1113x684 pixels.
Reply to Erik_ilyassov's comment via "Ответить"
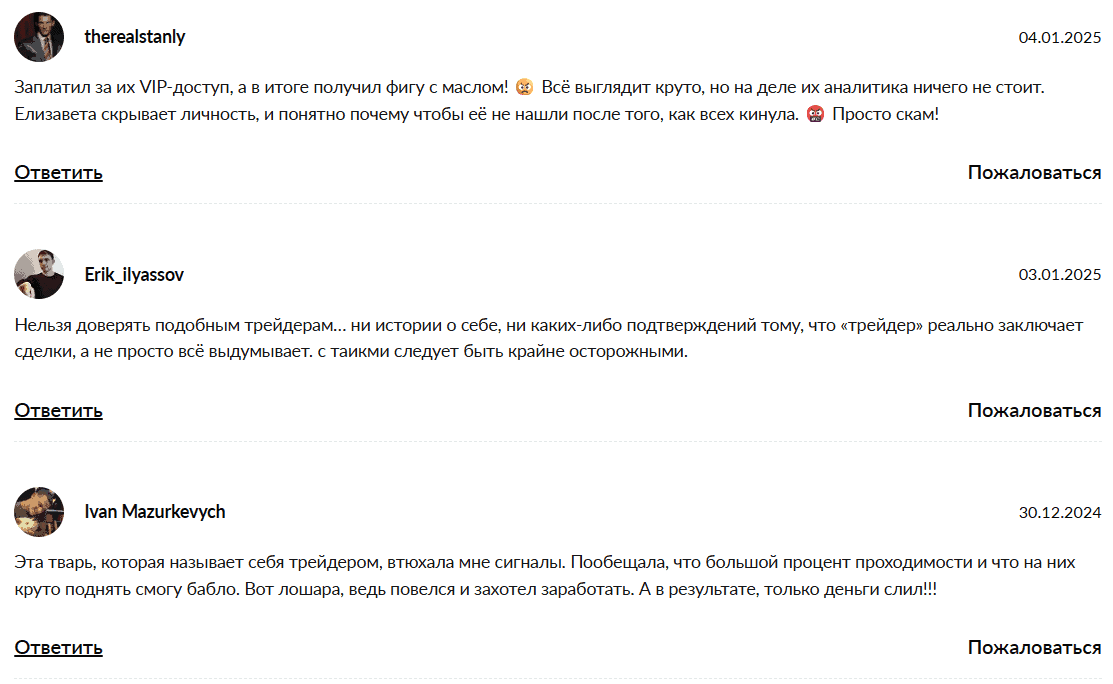pyautogui.click(x=58, y=411)
